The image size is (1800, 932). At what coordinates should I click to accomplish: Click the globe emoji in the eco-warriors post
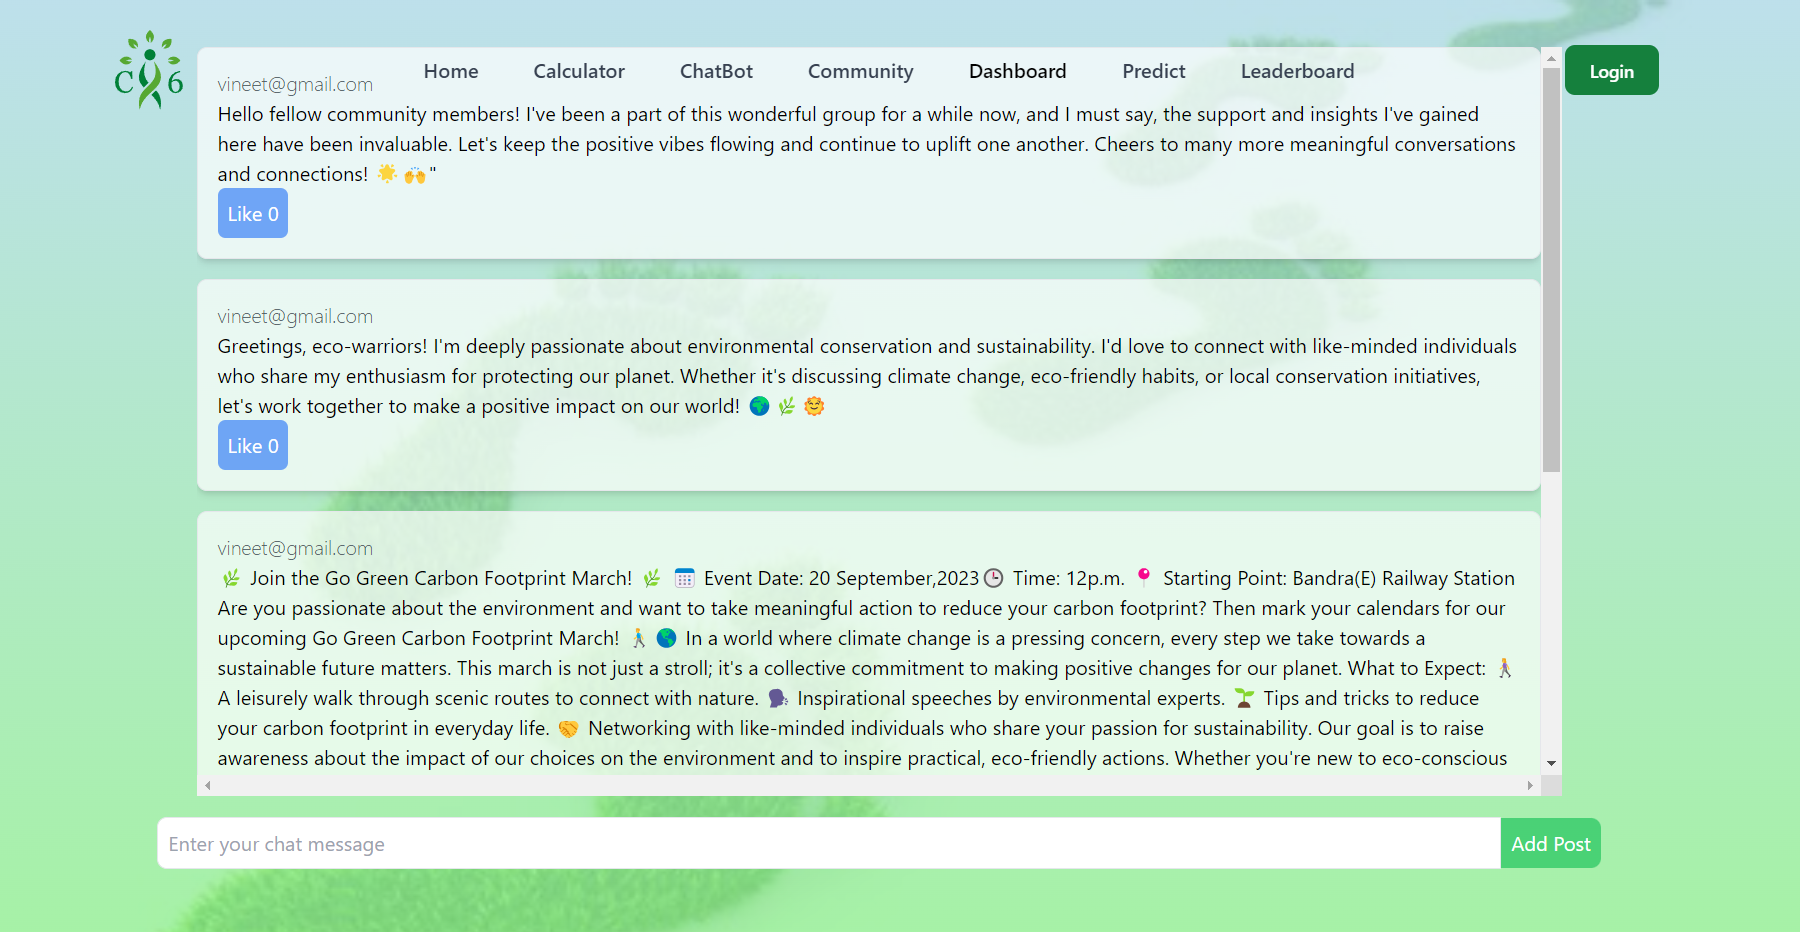(x=760, y=406)
